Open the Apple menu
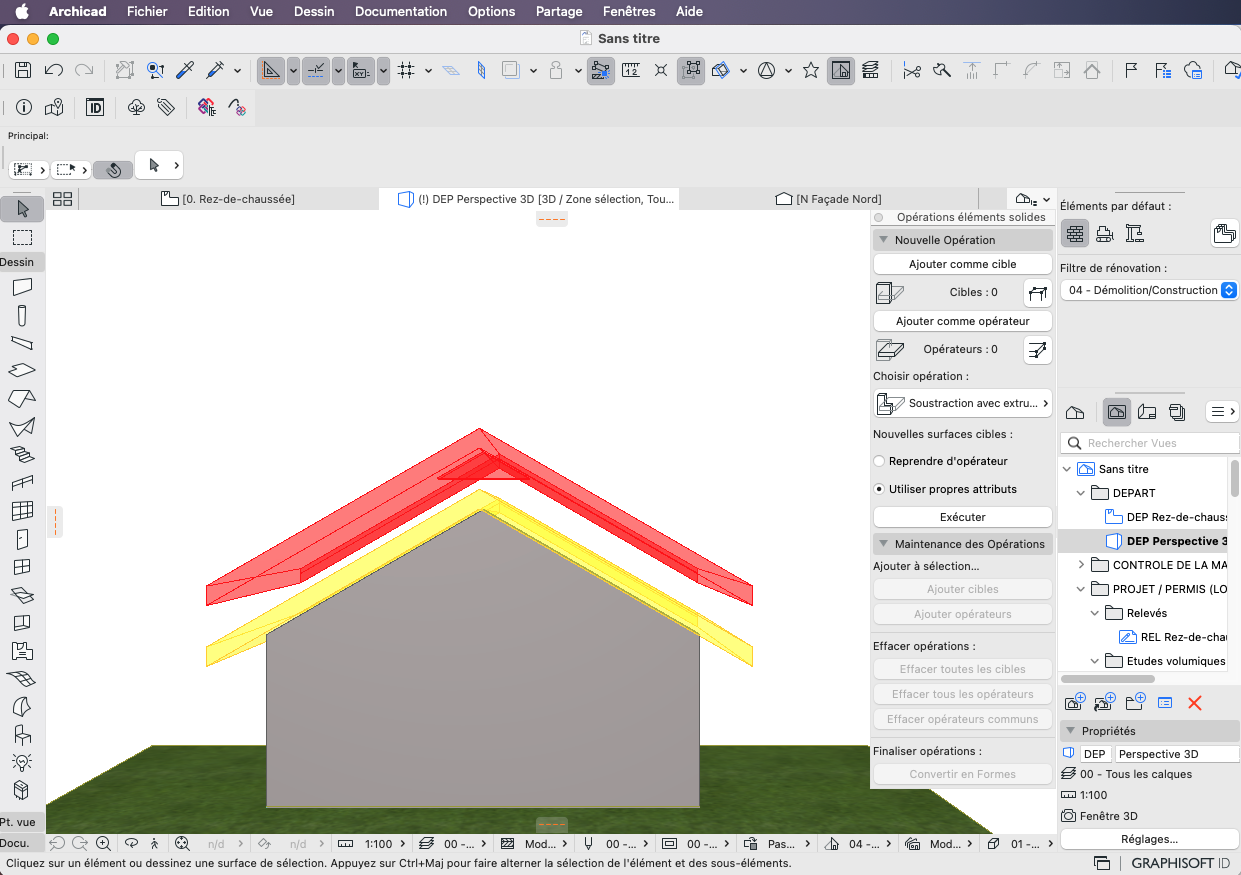1241x875 pixels. pos(21,12)
